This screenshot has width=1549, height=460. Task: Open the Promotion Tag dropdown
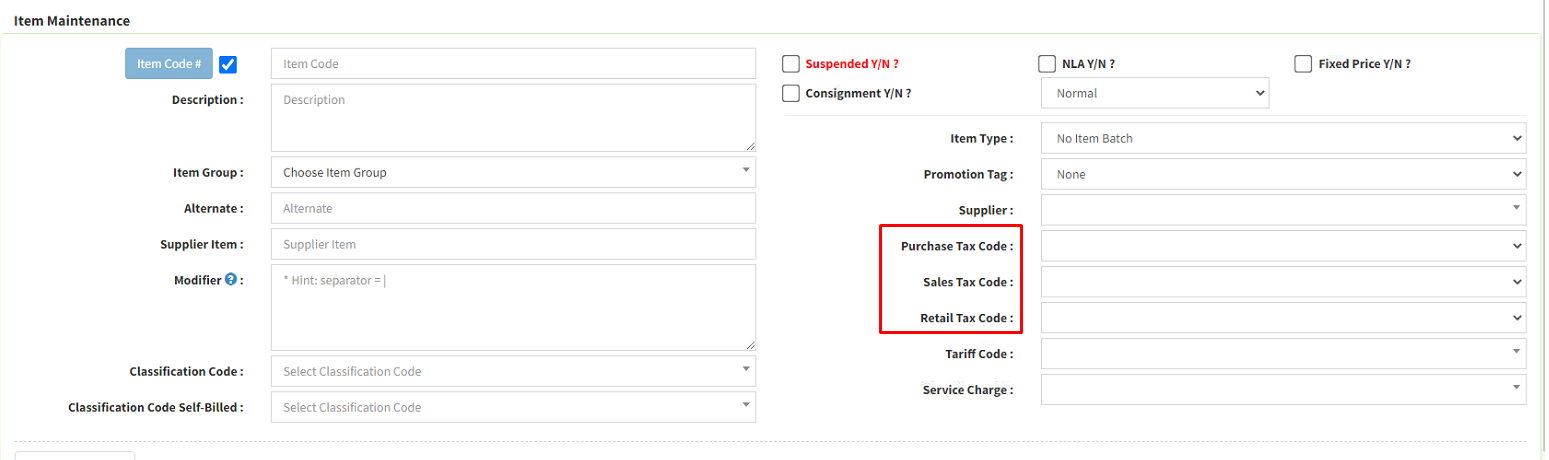(x=1283, y=174)
